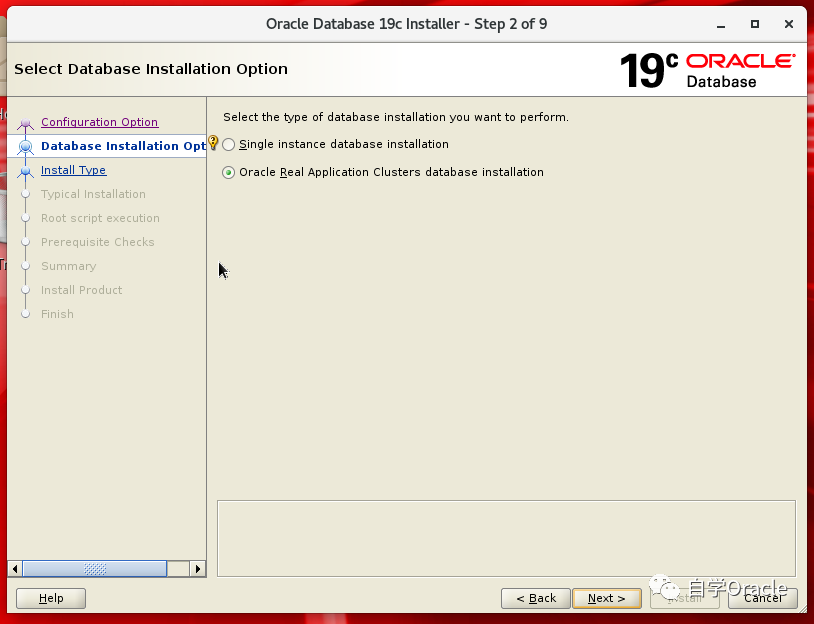
Task: Minimize the Oracle installer window
Action: click(721, 24)
